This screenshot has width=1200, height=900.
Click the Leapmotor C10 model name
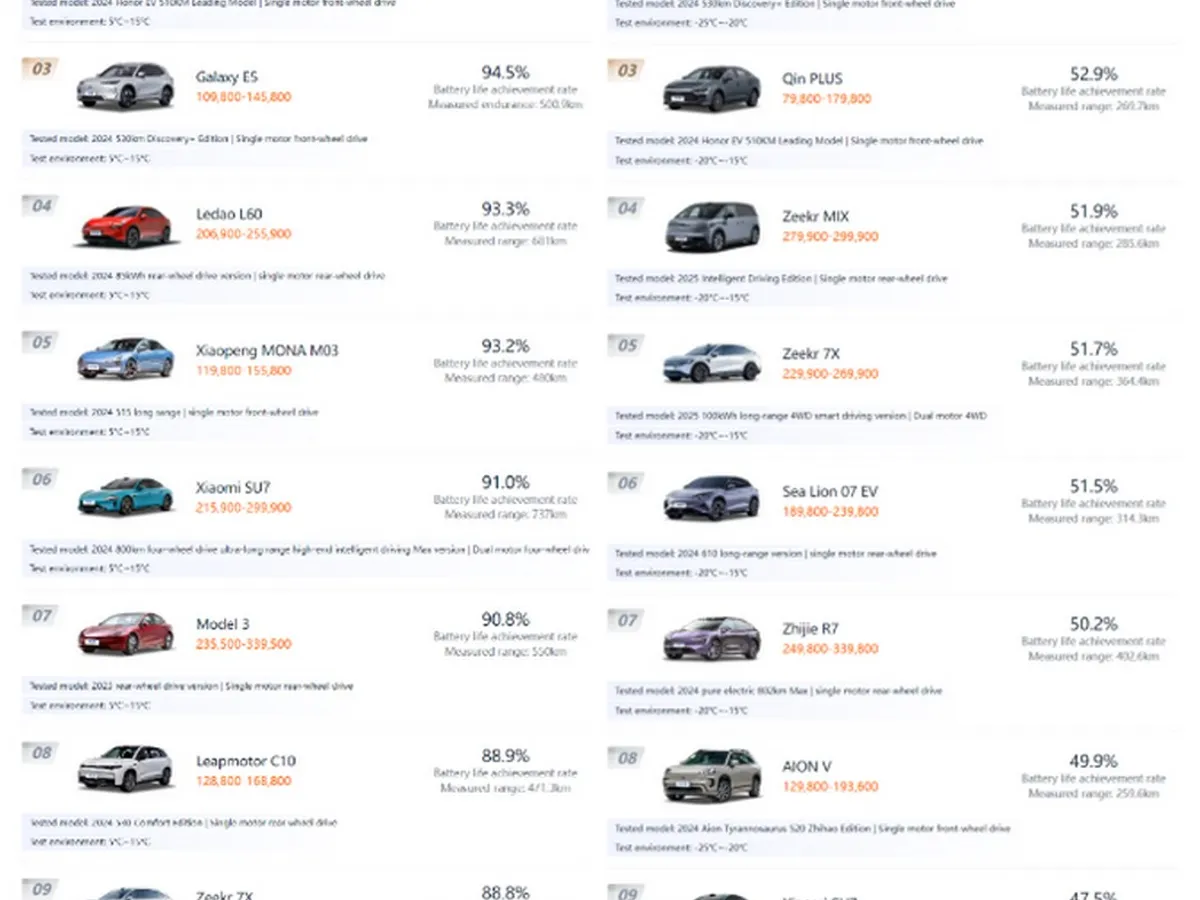246,761
